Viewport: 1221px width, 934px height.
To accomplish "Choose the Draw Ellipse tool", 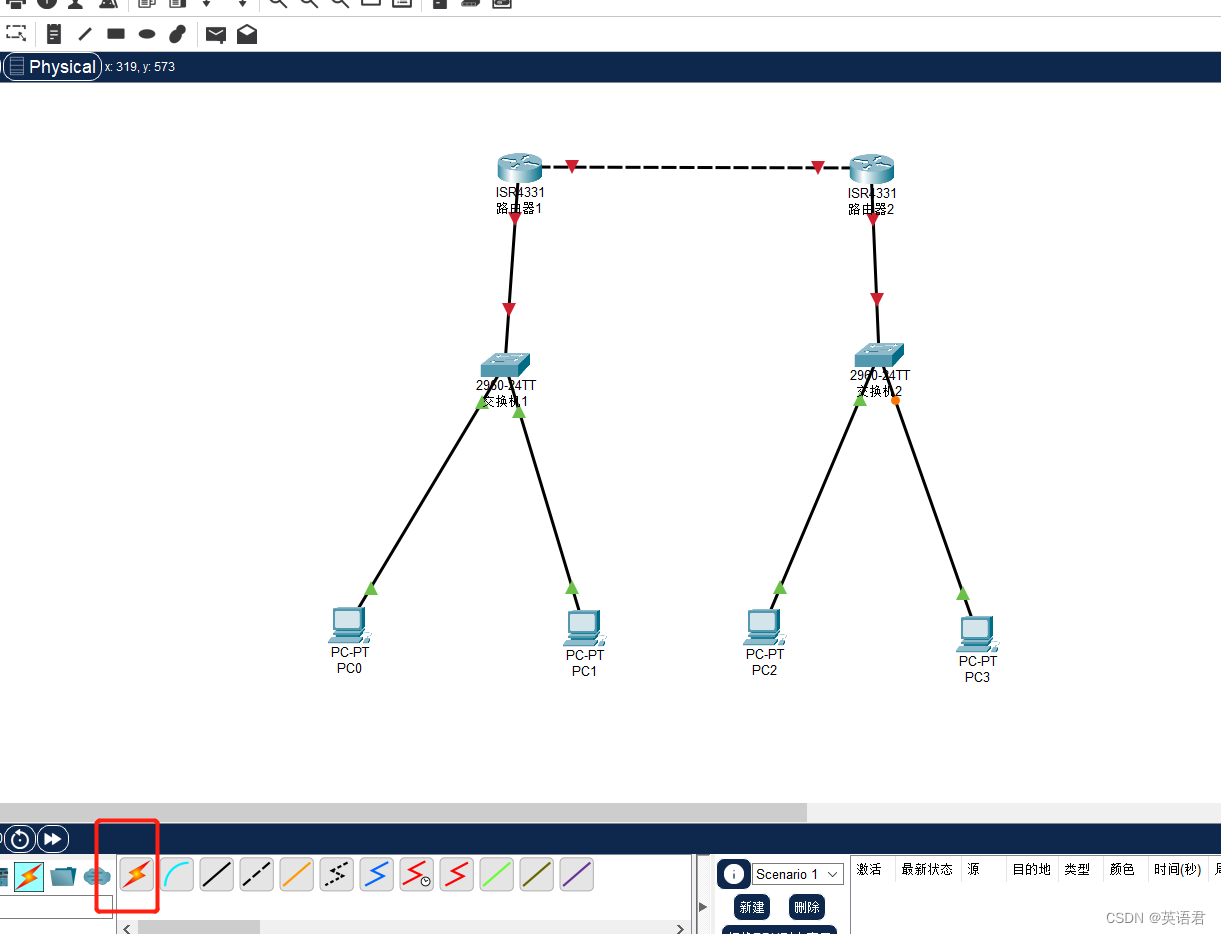I will pyautogui.click(x=147, y=34).
